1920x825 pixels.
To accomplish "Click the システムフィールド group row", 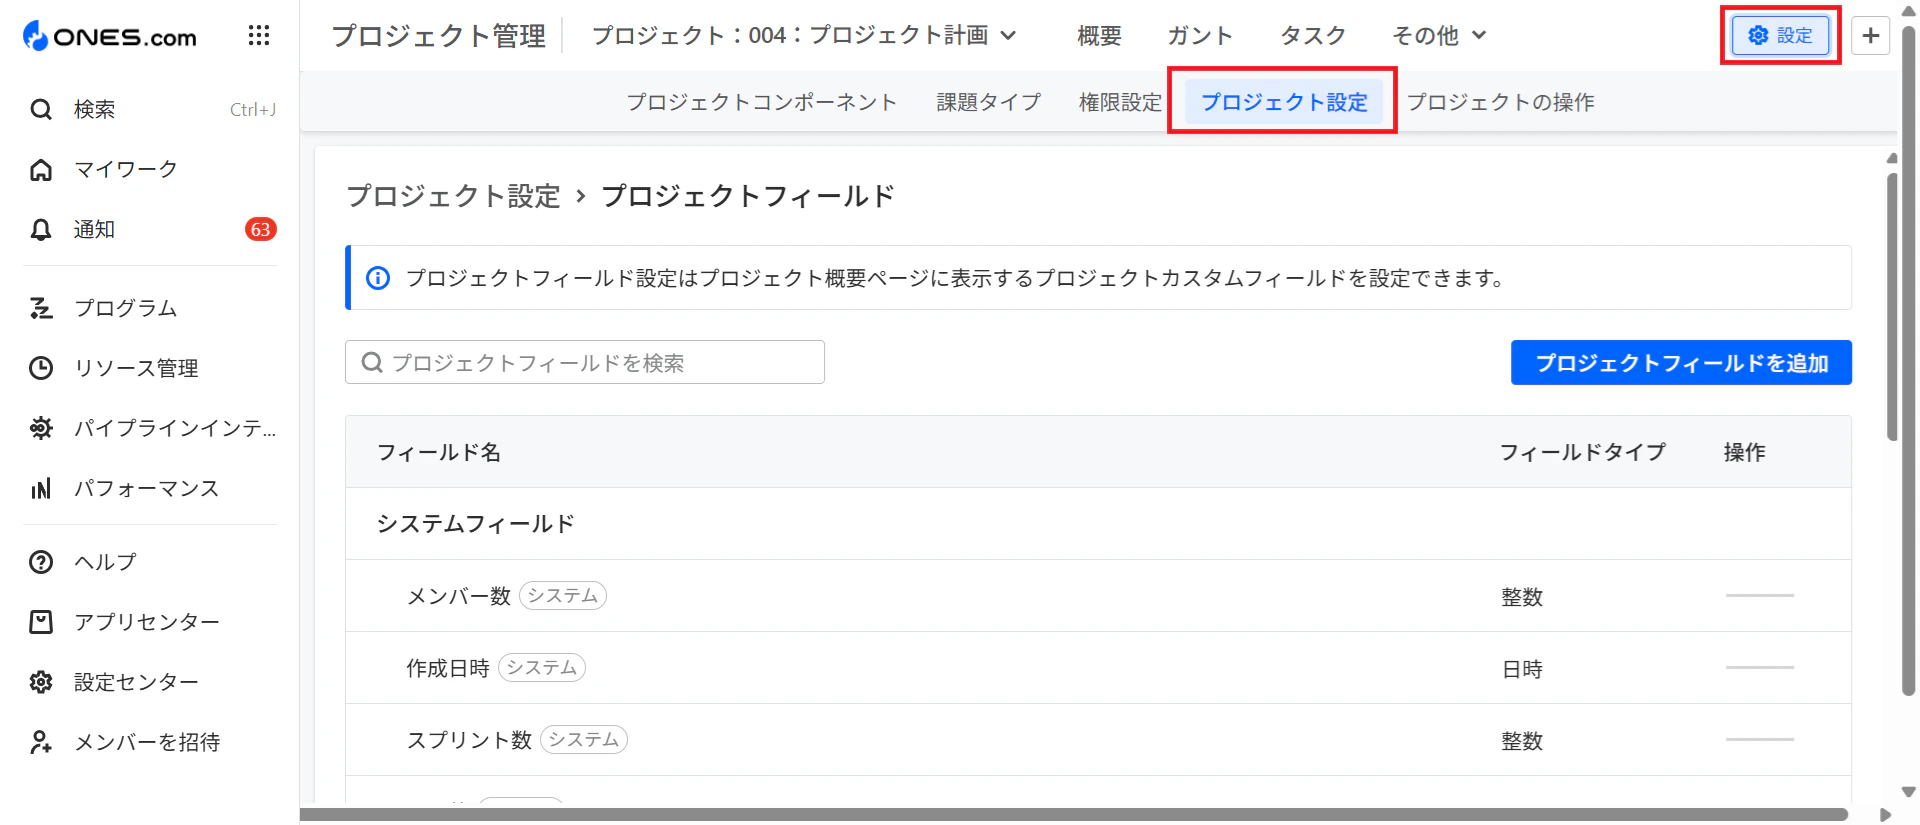I will point(1098,524).
